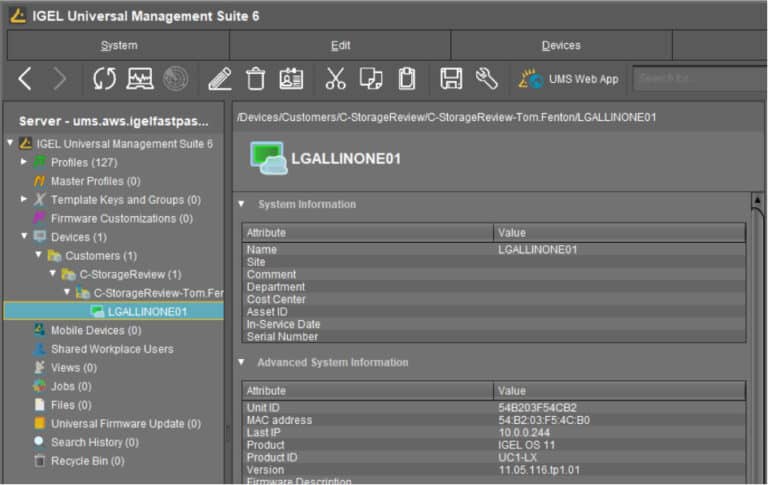Click the Firmware Customizations magenta icon
The image size is (768, 485).
pos(40,218)
